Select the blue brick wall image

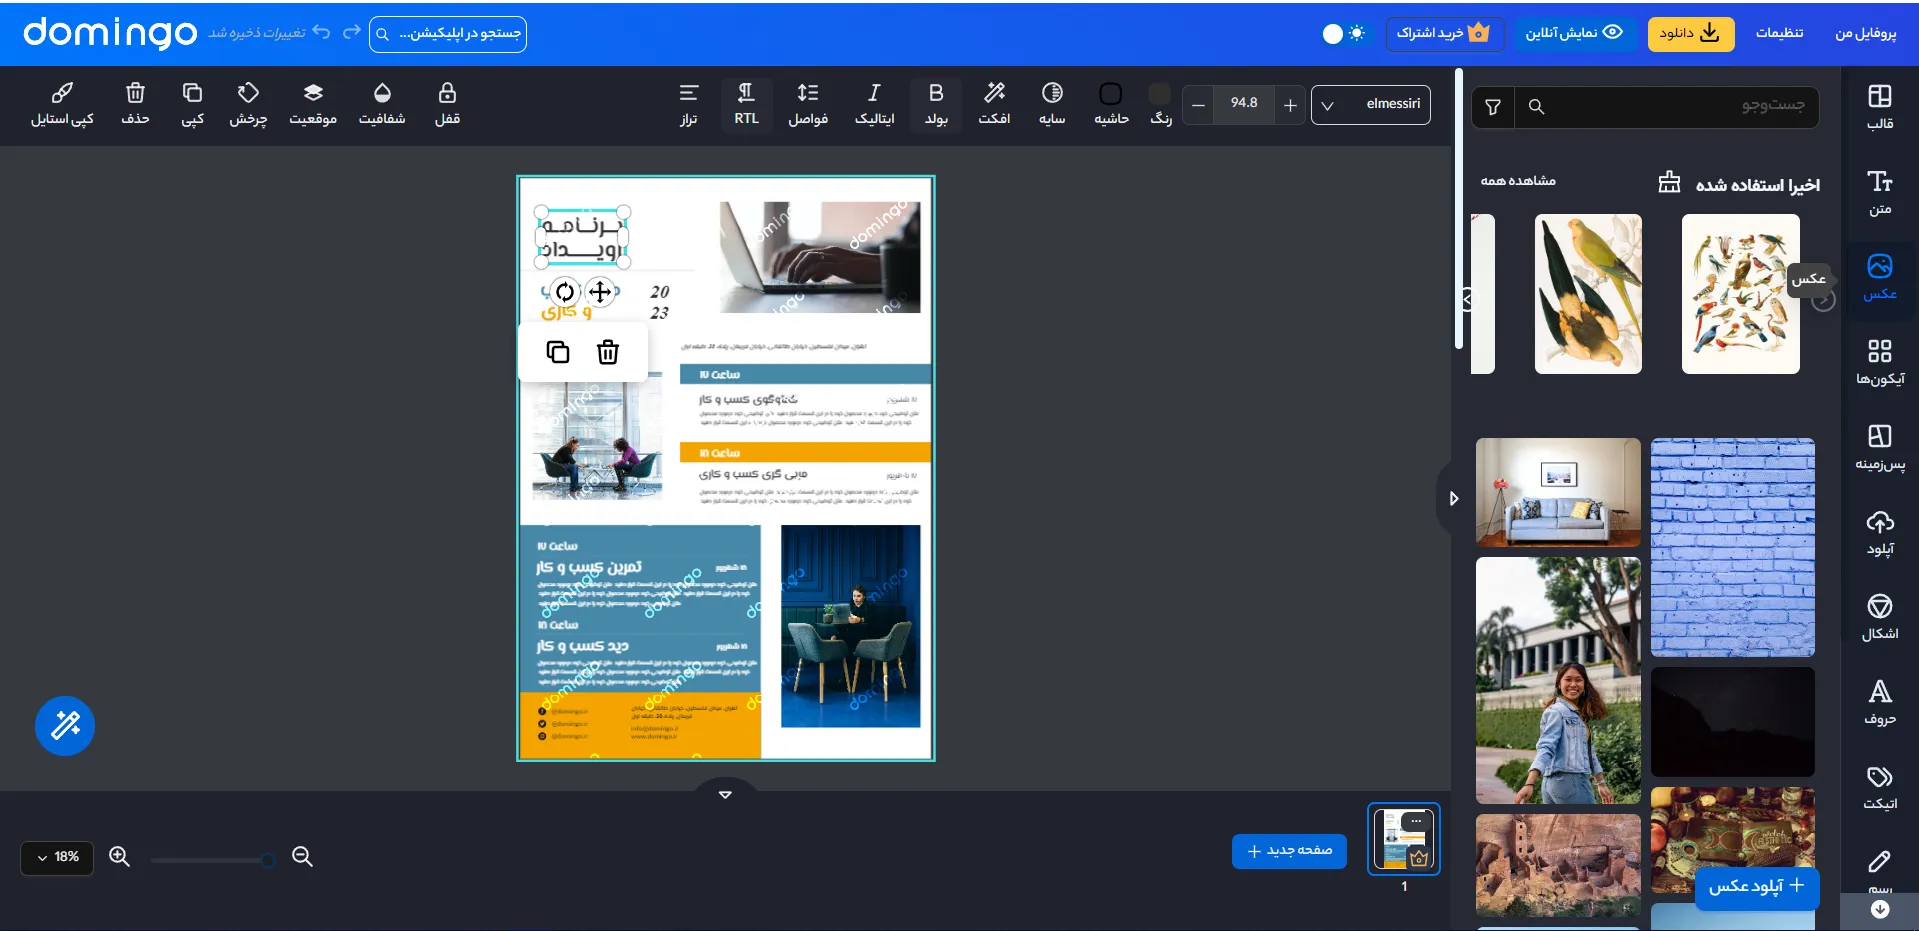click(1732, 547)
